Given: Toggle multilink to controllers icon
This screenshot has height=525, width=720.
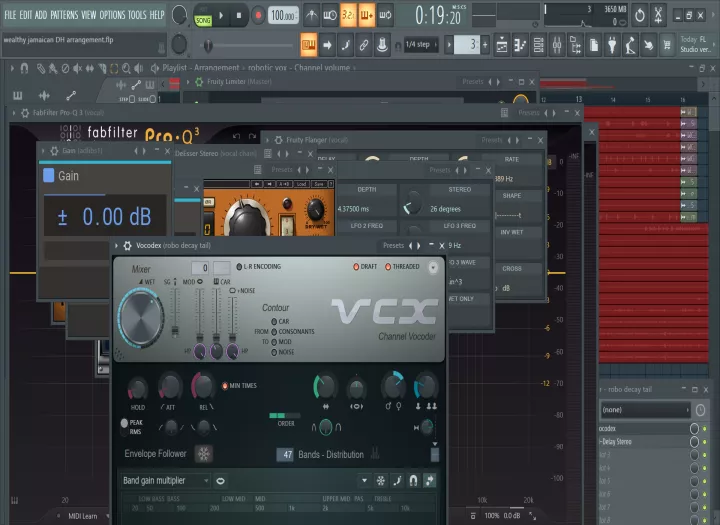Looking at the screenshot, I should (x=382, y=45).
